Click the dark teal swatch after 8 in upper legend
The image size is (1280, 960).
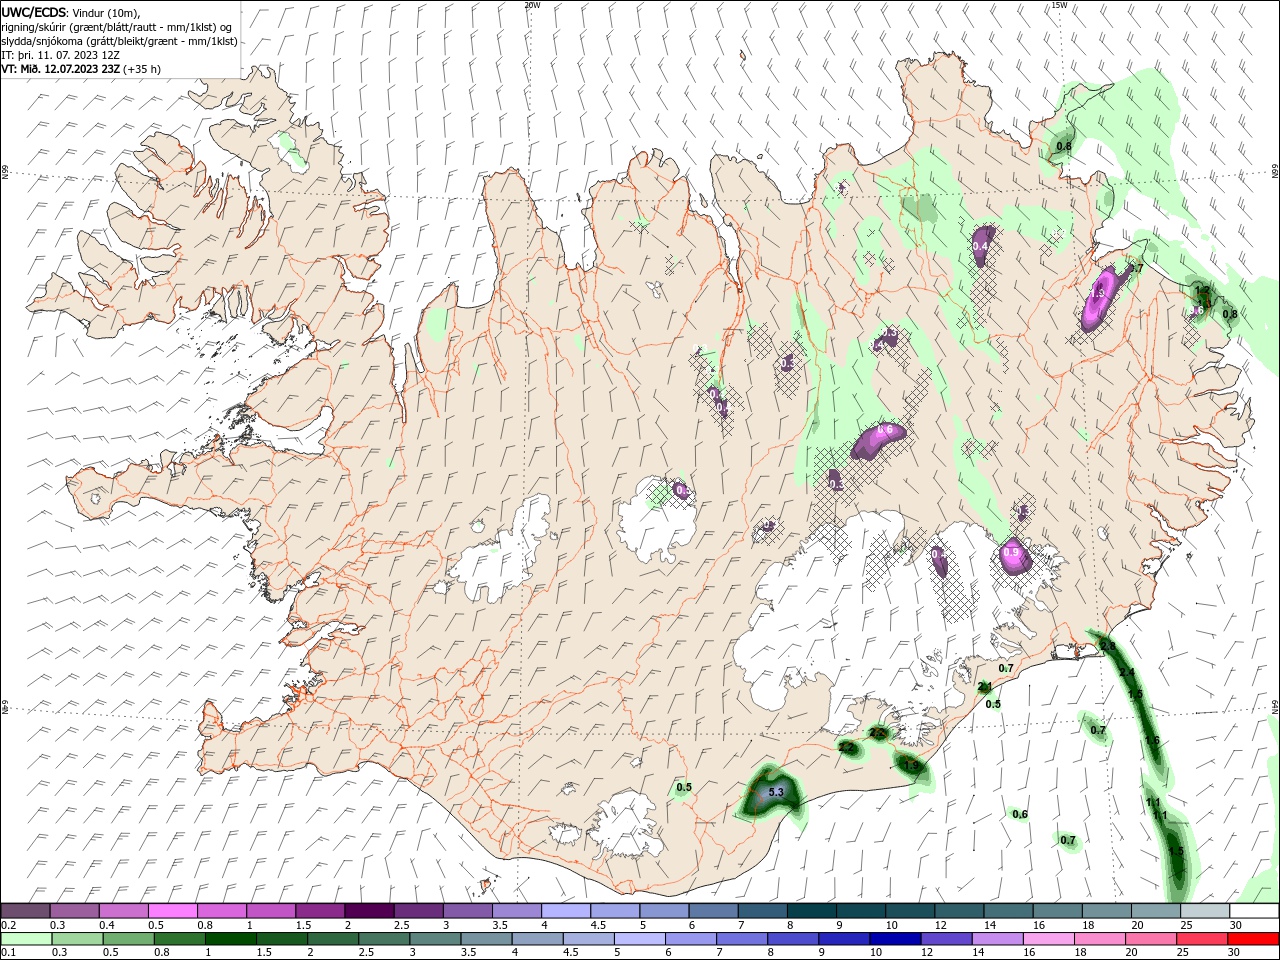click(811, 911)
